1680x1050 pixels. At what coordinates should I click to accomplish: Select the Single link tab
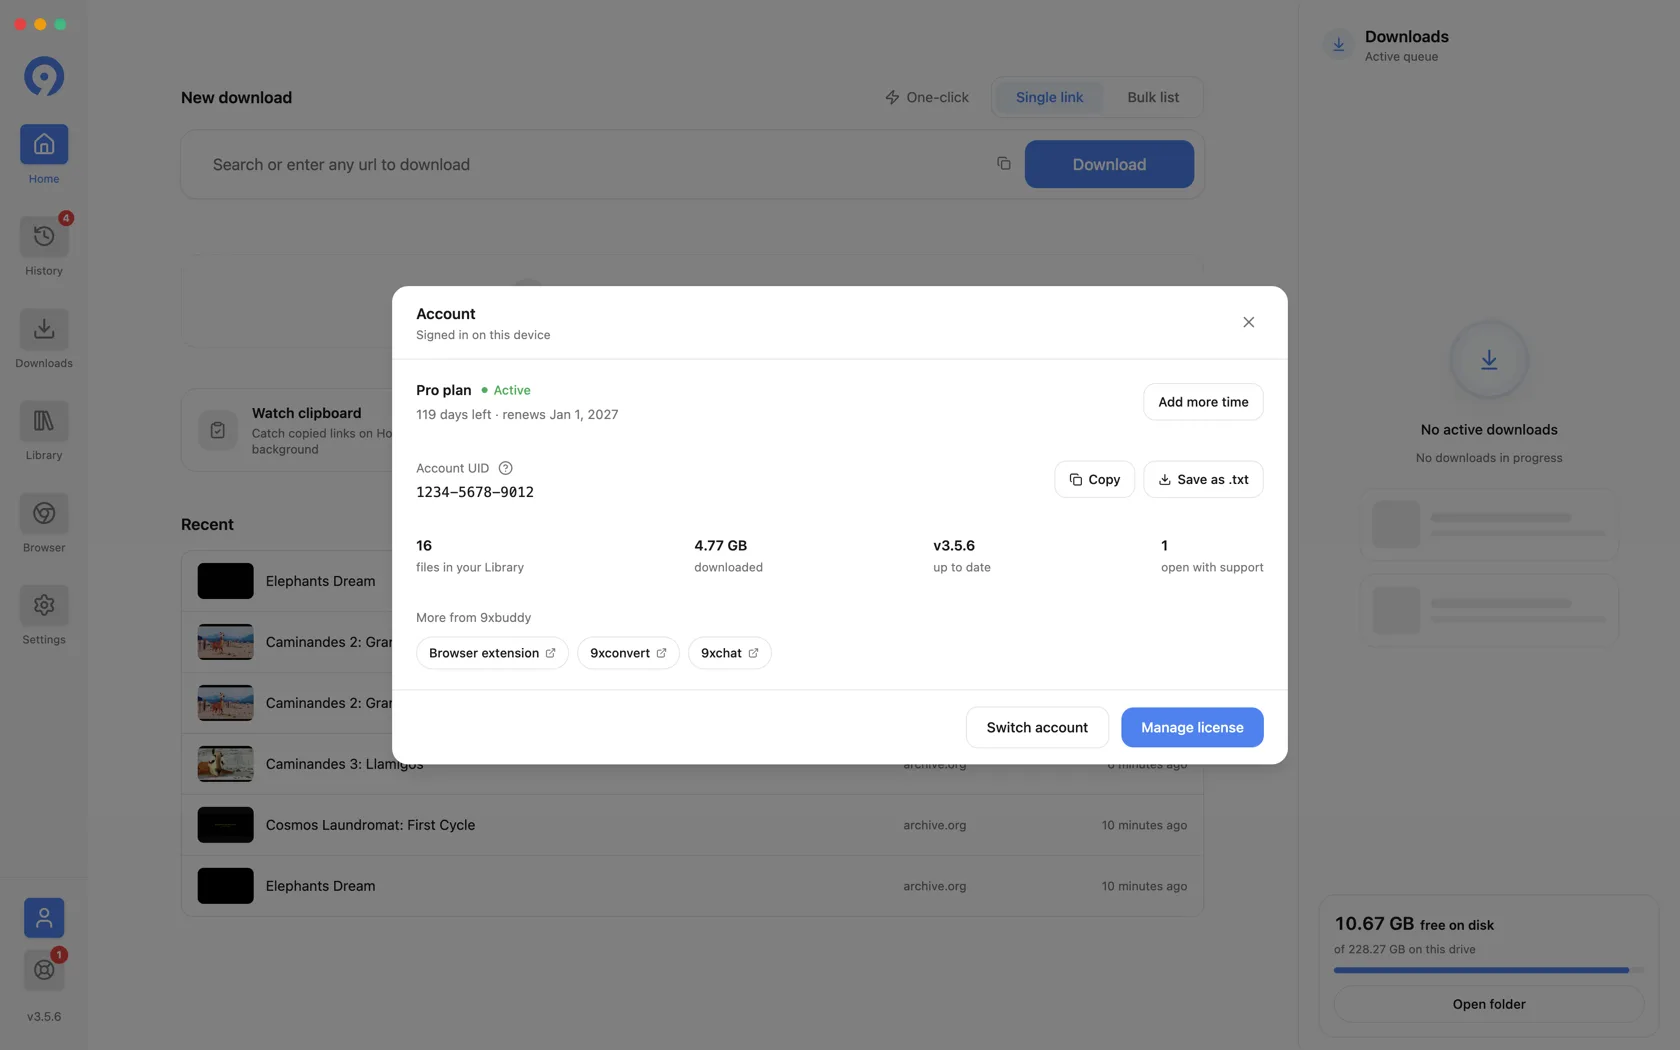pyautogui.click(x=1049, y=97)
